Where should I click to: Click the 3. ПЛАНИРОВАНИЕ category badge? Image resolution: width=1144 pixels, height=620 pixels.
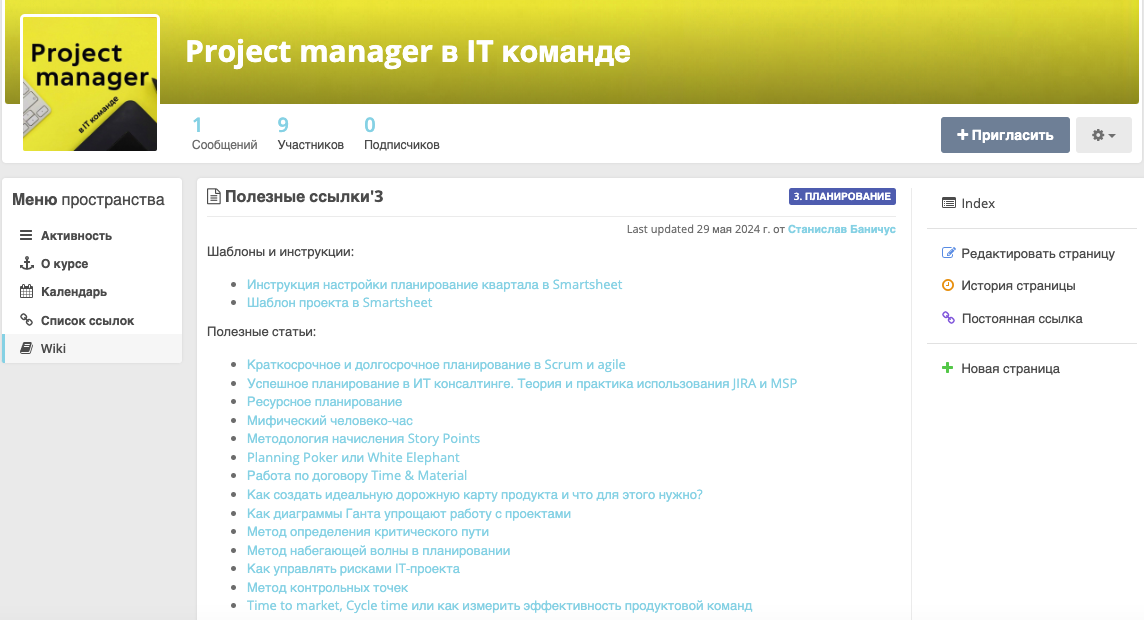842,196
